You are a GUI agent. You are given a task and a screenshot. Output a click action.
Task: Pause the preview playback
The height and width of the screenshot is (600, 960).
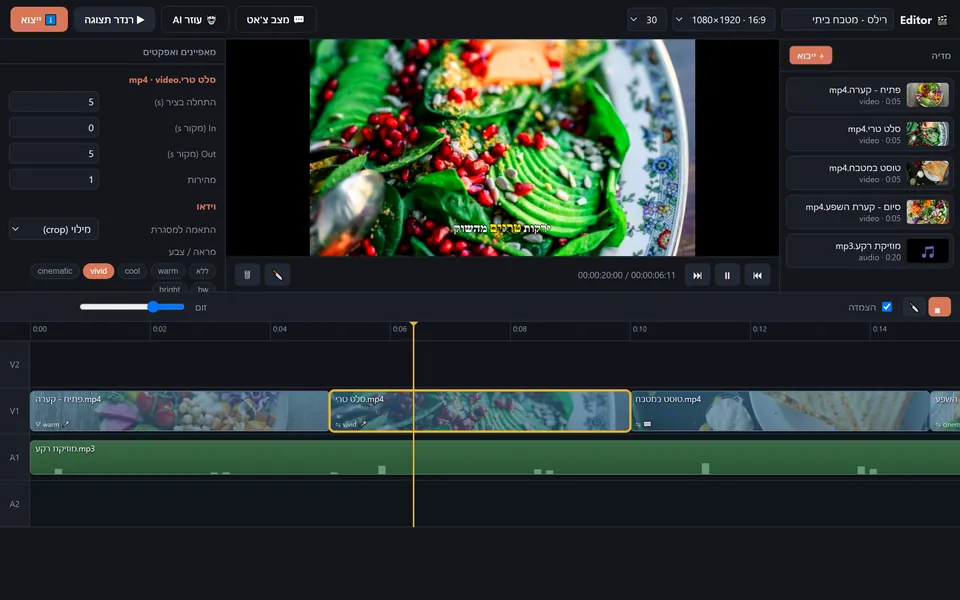(727, 275)
